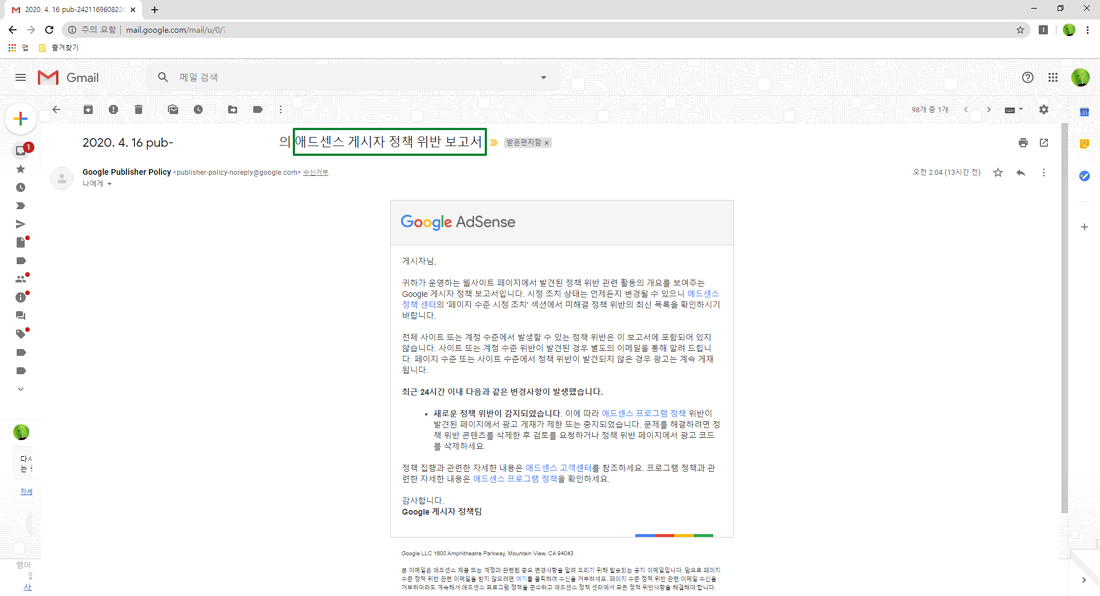Expand more labels in the left sidebar
Image resolution: width=1100 pixels, height=596 pixels.
20,389
